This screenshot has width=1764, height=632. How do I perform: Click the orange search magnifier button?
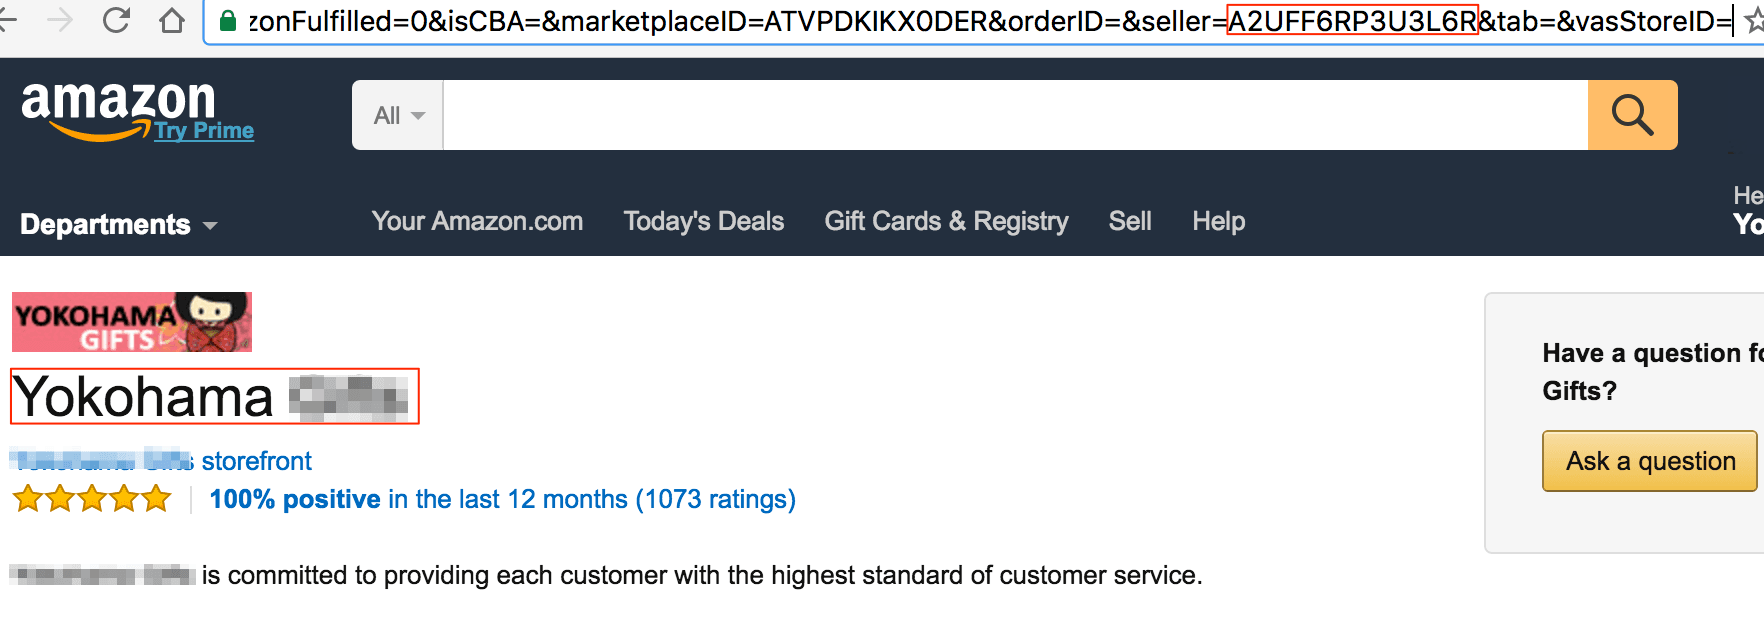click(1632, 115)
